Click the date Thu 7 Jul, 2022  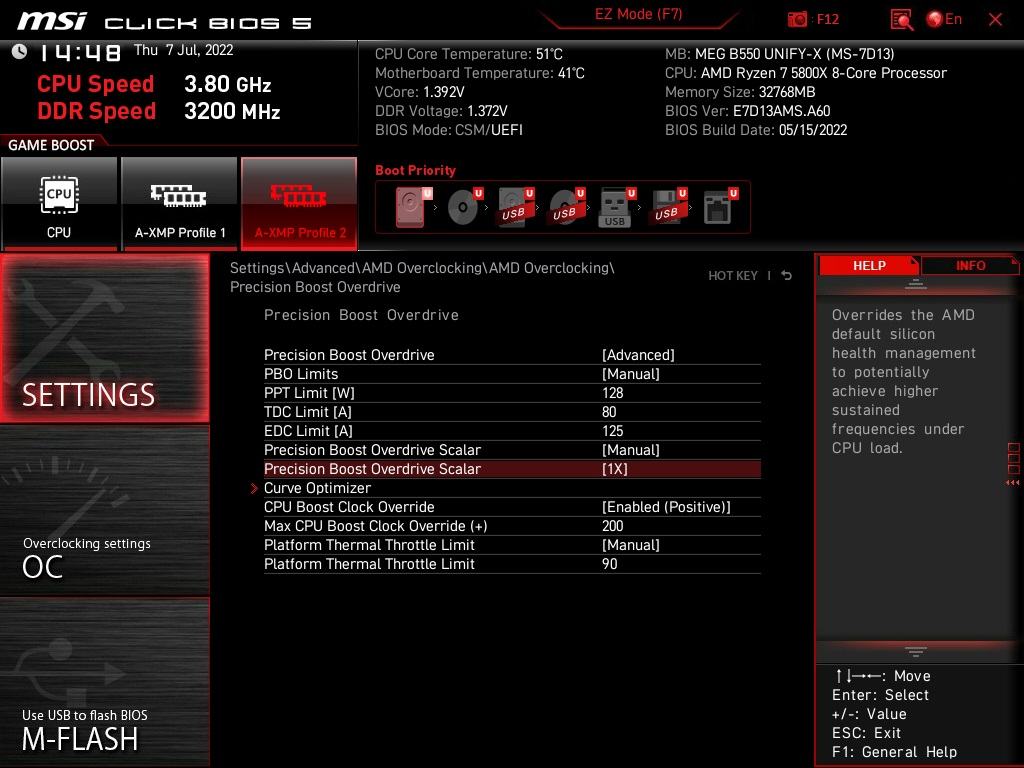(x=183, y=50)
